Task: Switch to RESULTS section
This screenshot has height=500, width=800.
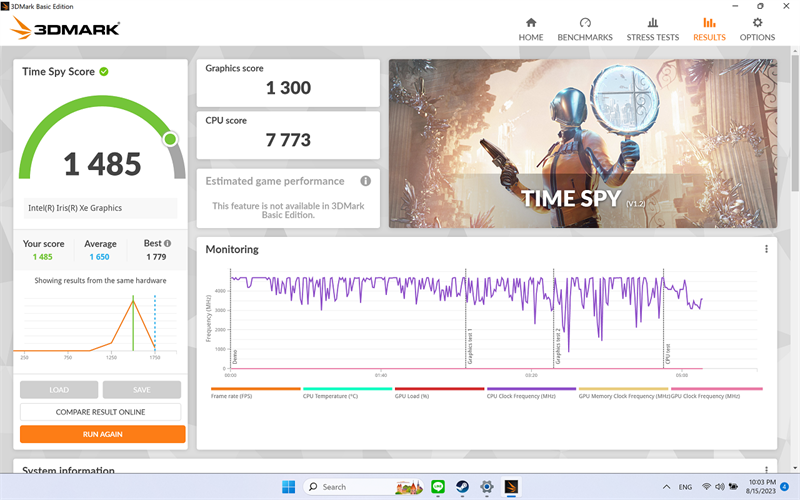Action: click(x=709, y=29)
